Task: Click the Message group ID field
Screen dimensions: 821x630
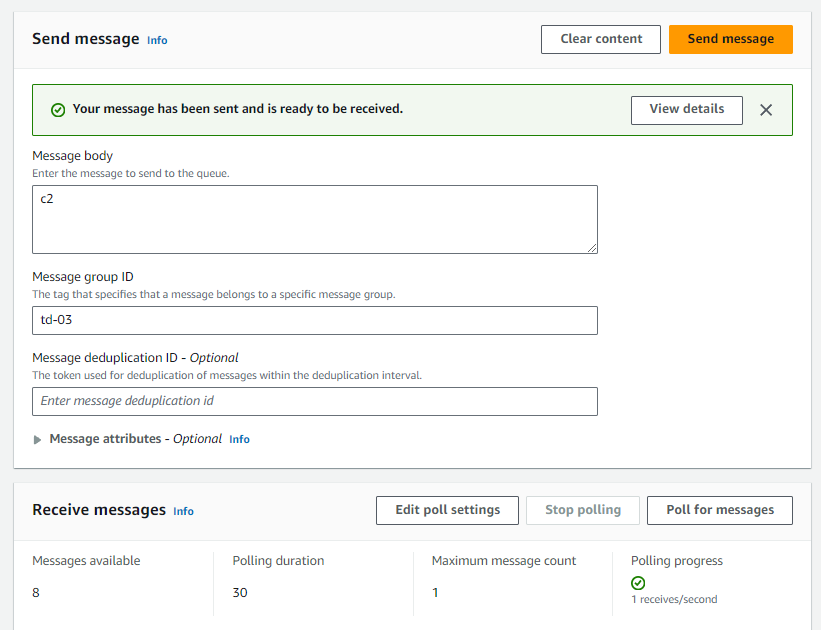Action: (314, 320)
